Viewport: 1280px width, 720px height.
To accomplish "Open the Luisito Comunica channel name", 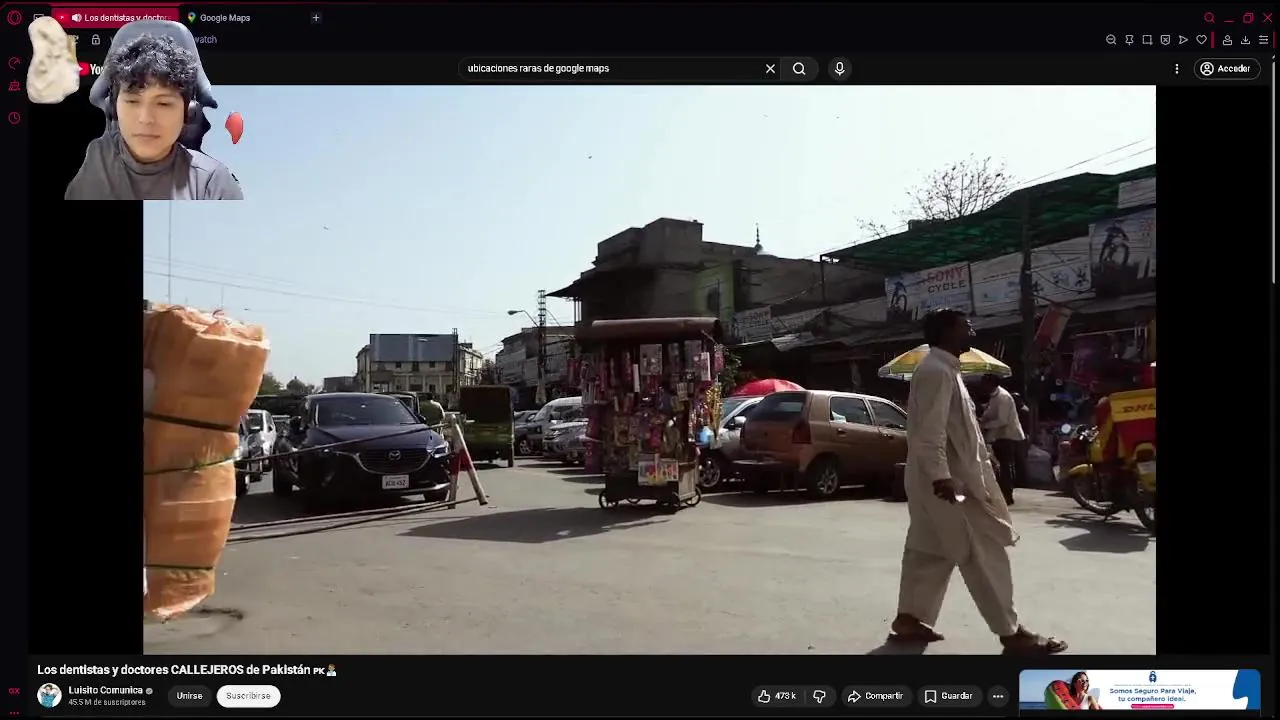I will (105, 690).
